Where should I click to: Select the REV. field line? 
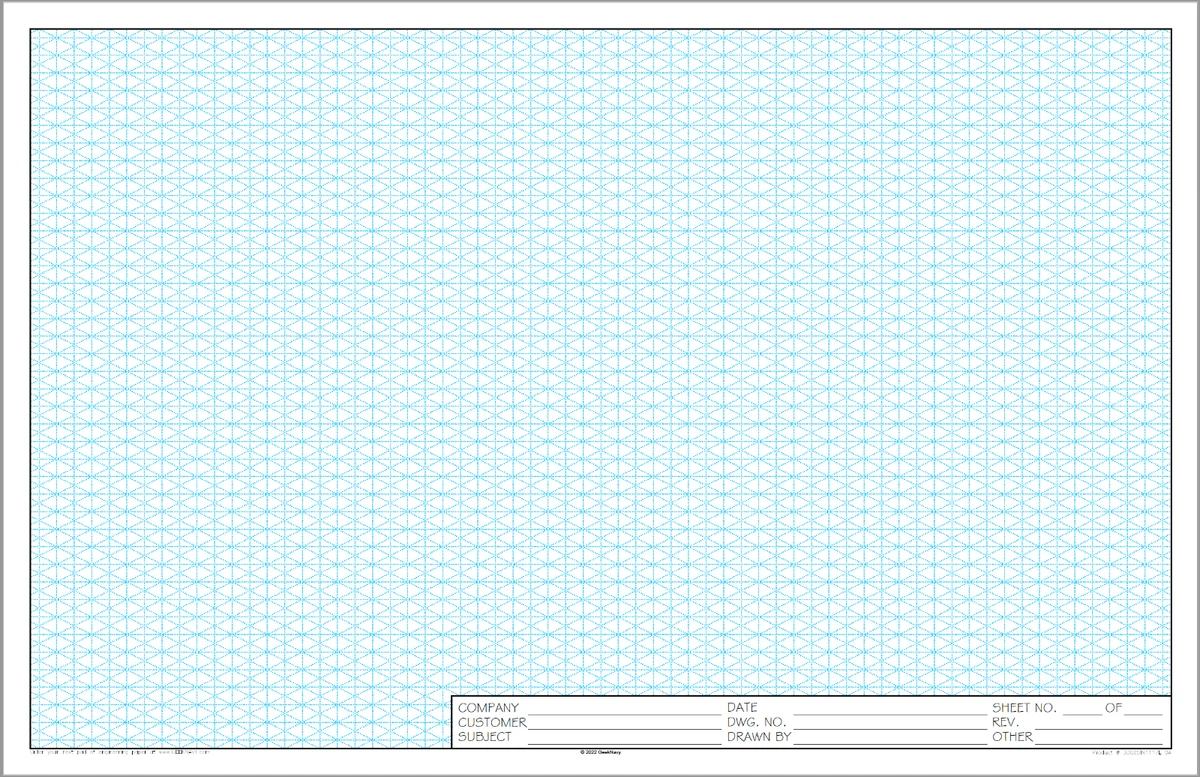tap(1100, 722)
